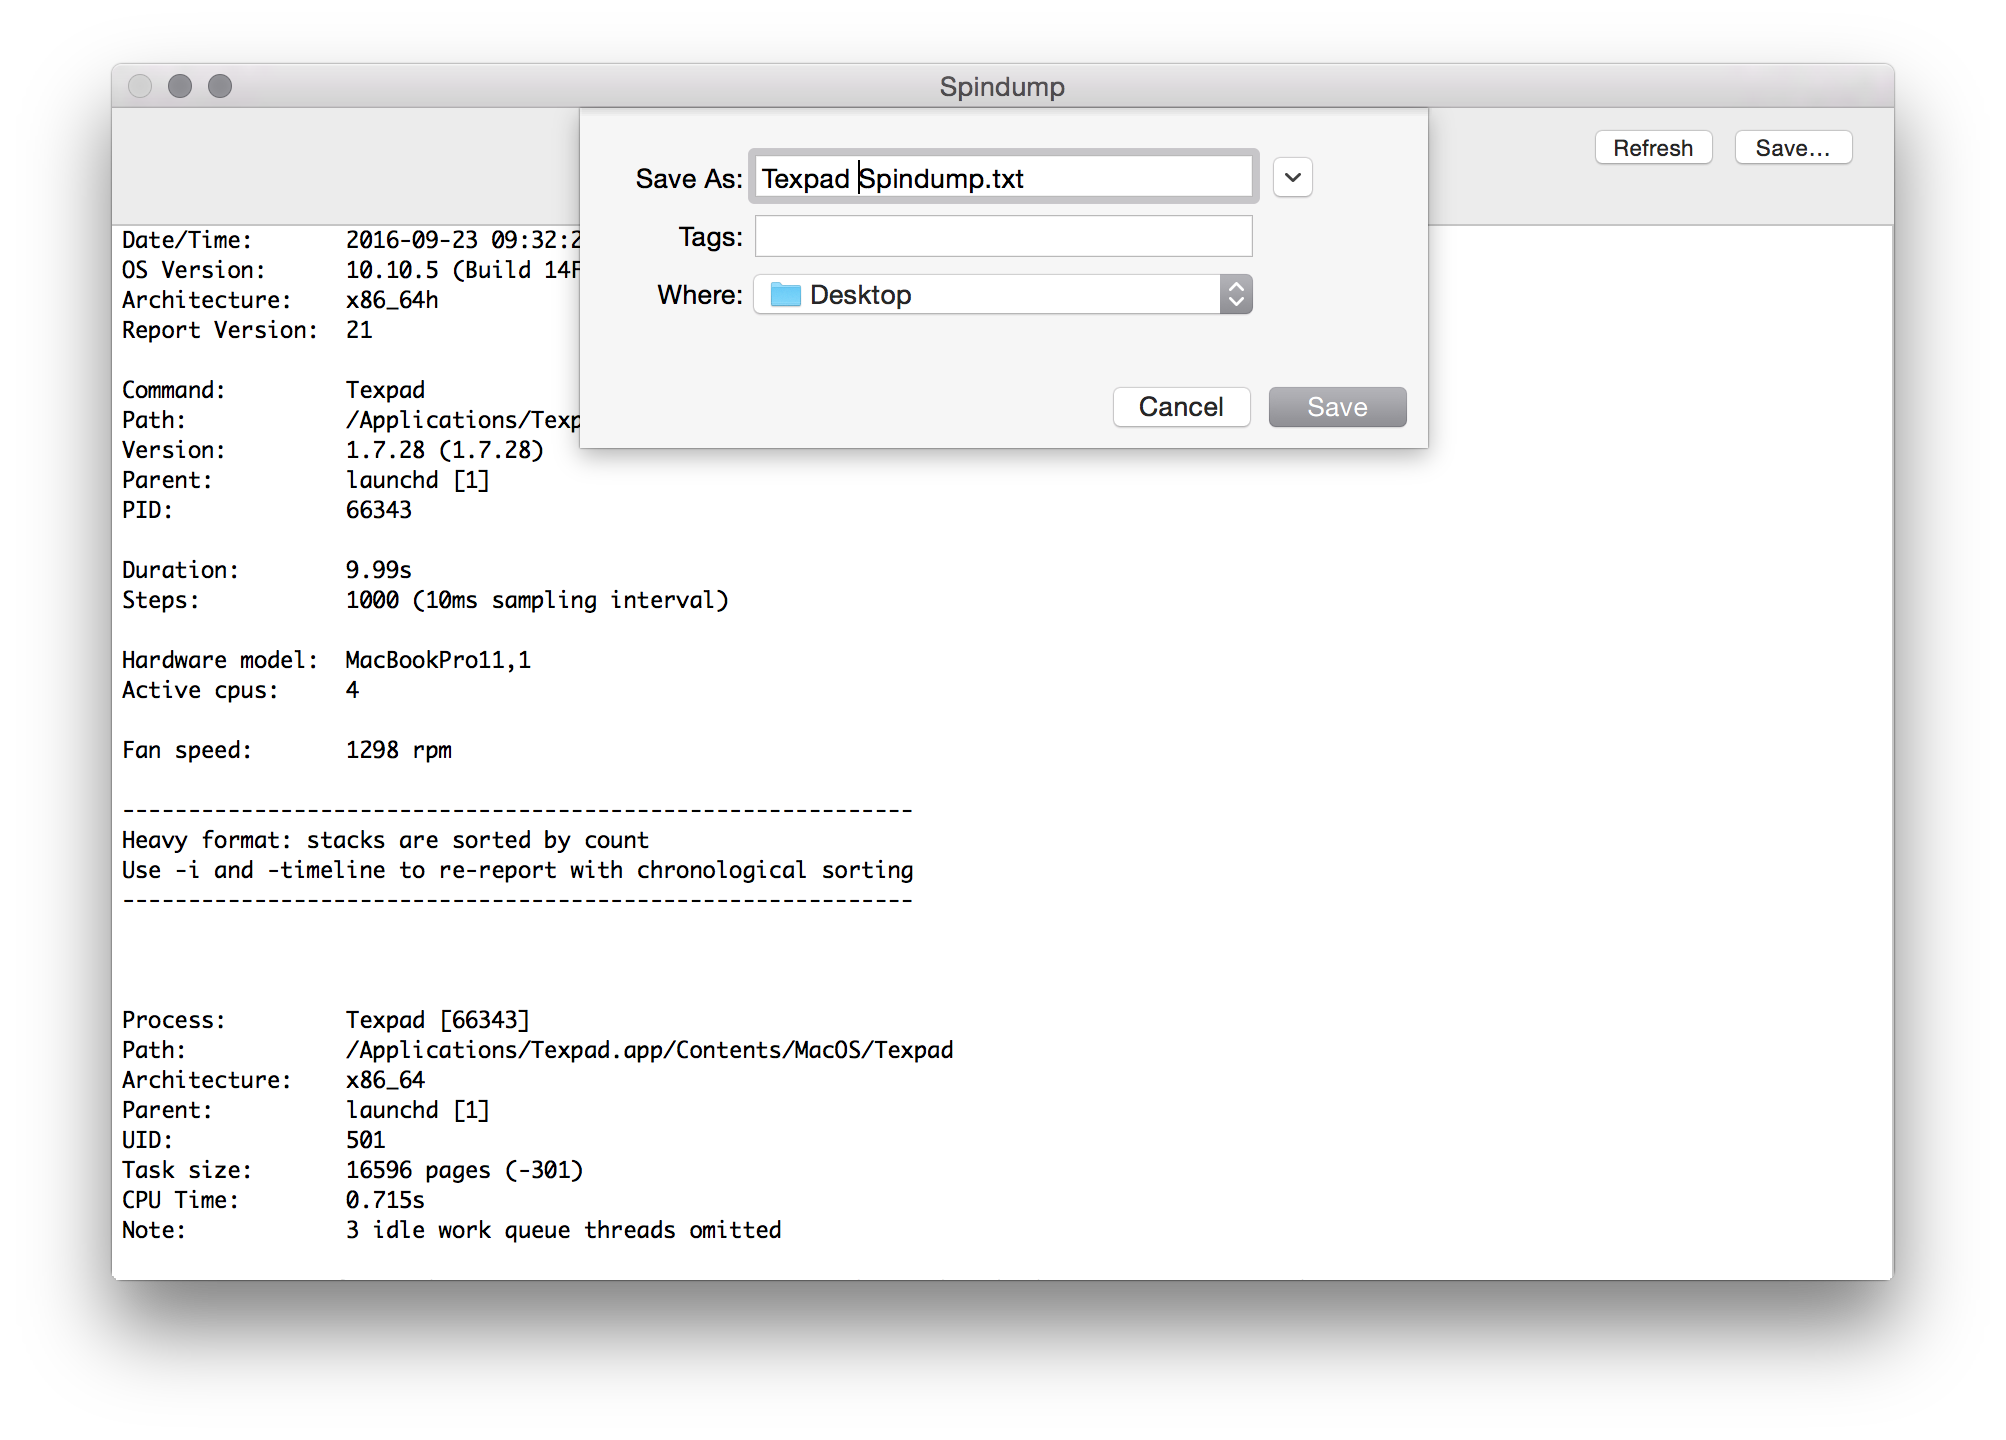Screen dimensions: 2006x1440
Task: Click the Active cpus value 4
Action: [x=352, y=690]
